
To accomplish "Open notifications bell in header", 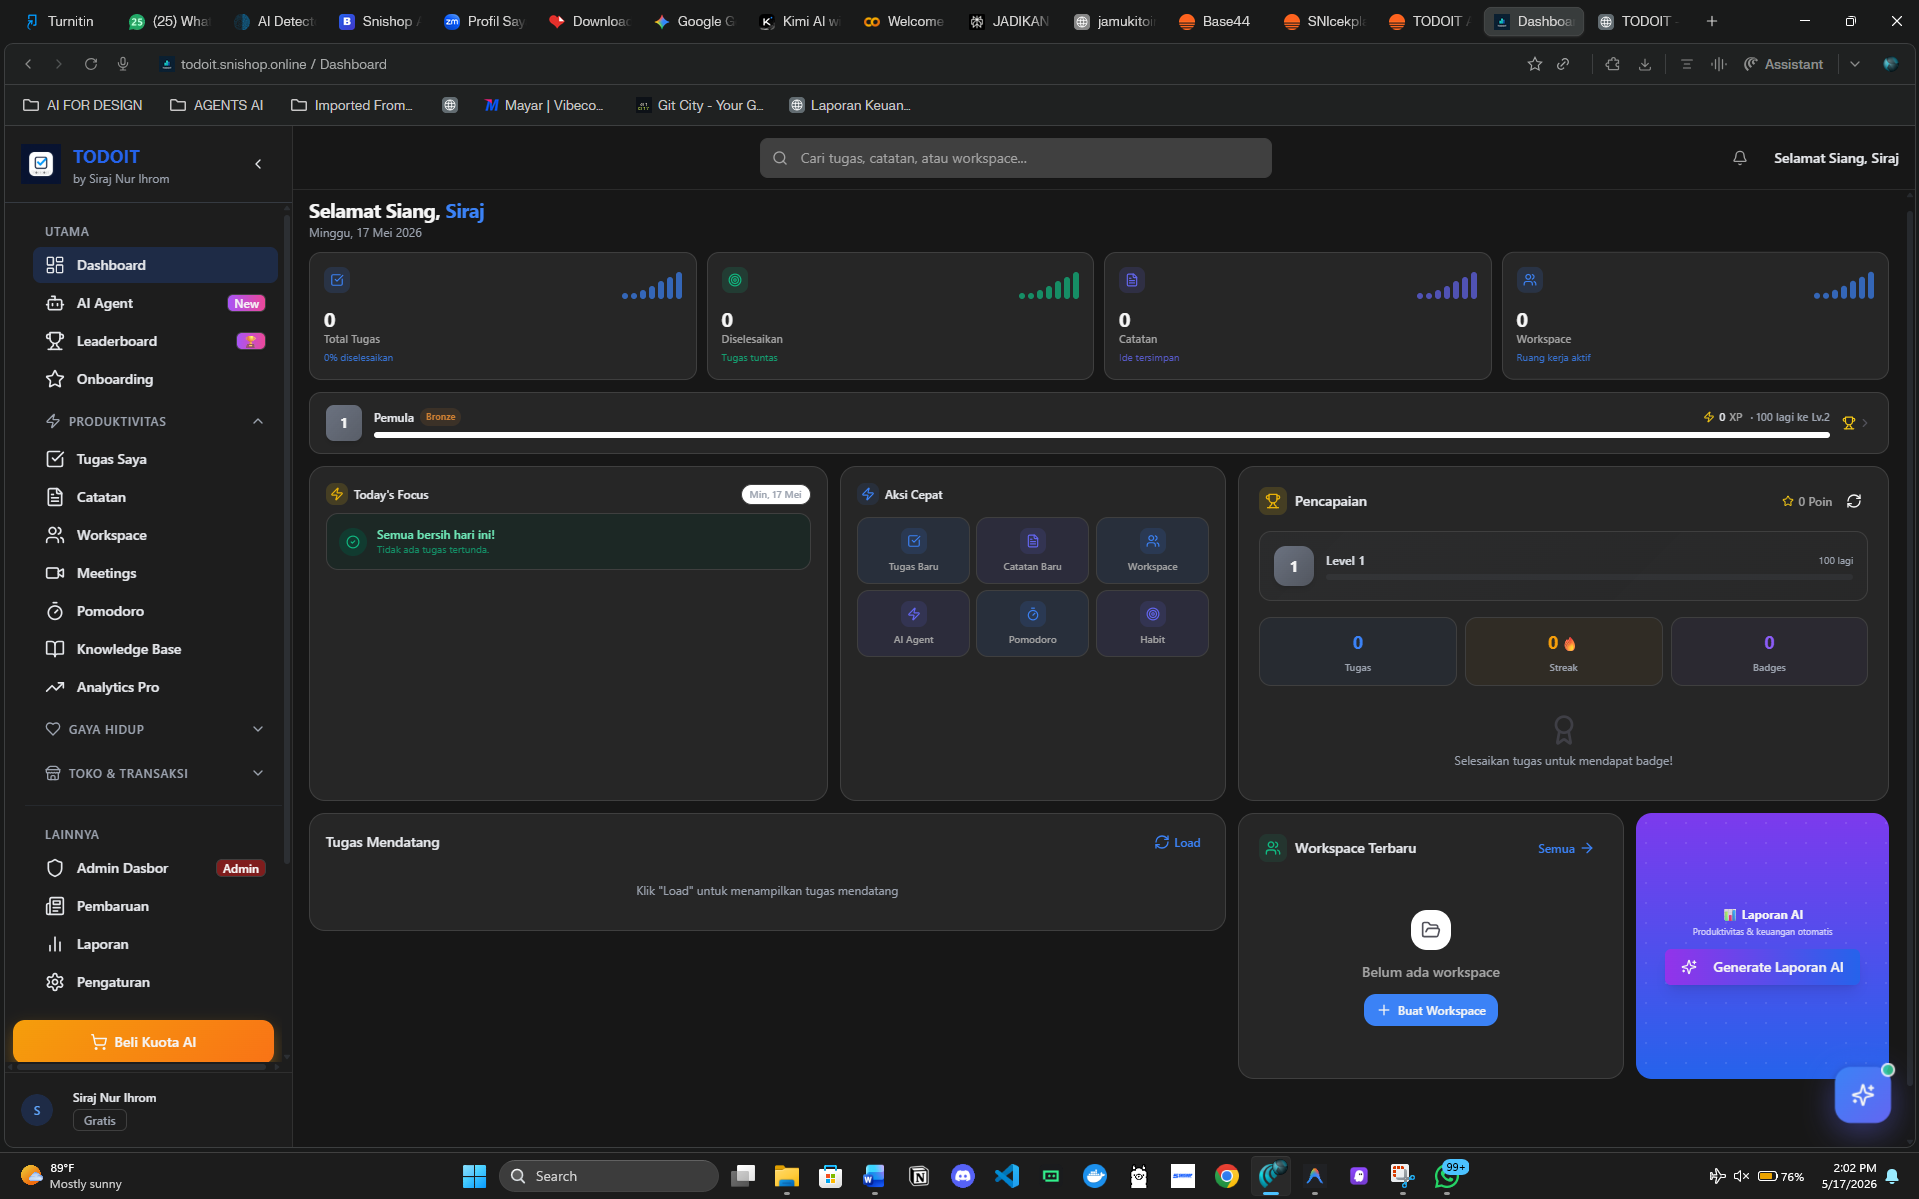I will [x=1740, y=158].
